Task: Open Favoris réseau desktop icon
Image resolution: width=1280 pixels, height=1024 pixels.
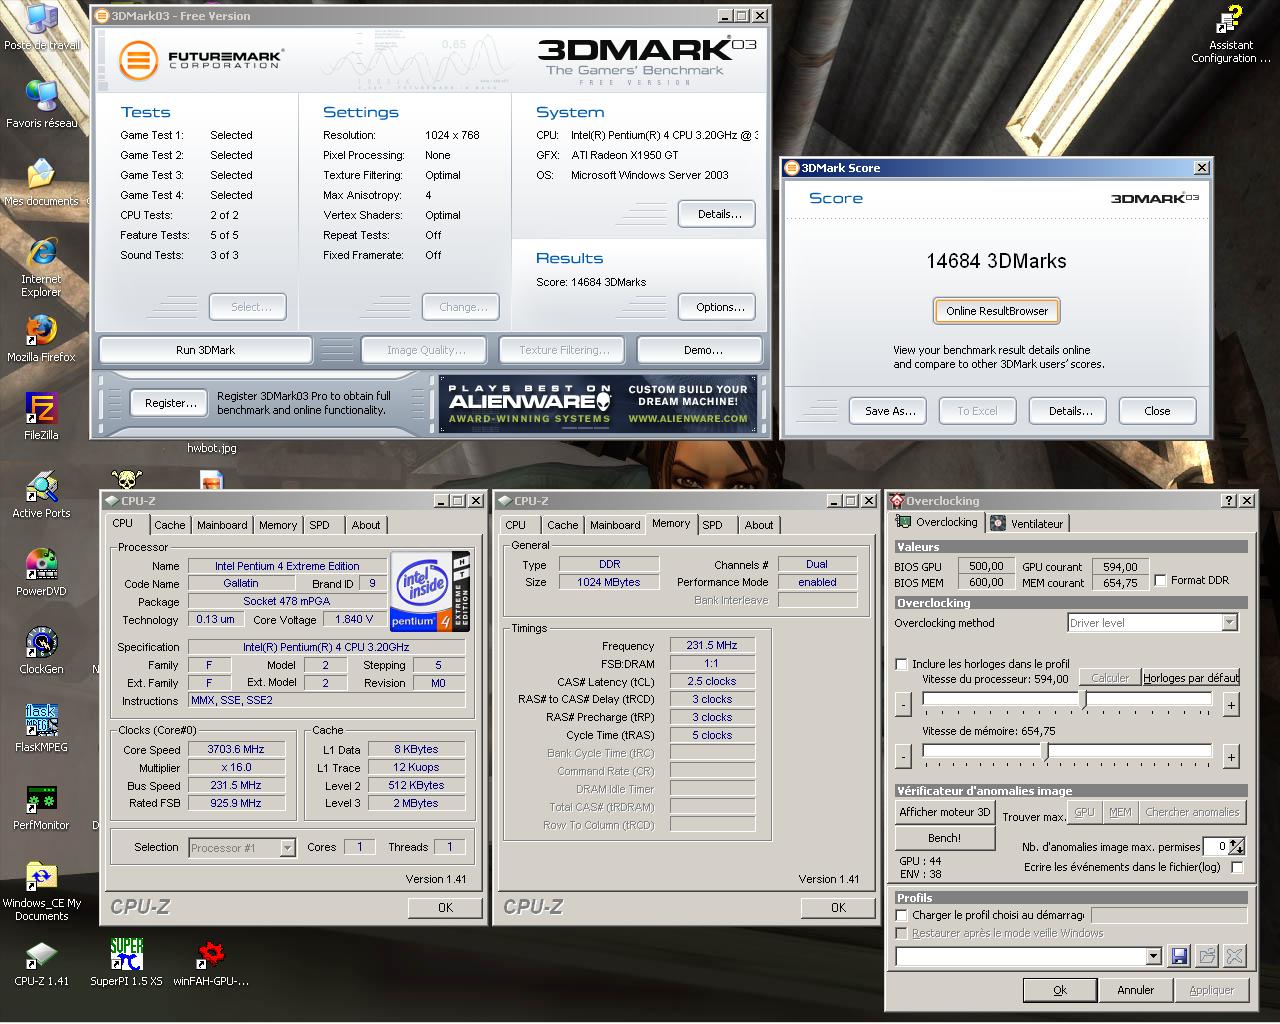Action: (41, 97)
